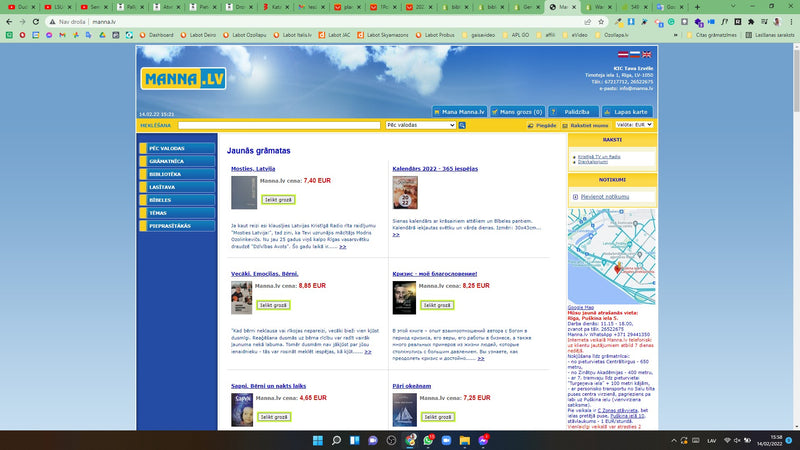Add Sapņi. Bērni un nakts laiks to cart
800x450 pixels.
point(274,417)
